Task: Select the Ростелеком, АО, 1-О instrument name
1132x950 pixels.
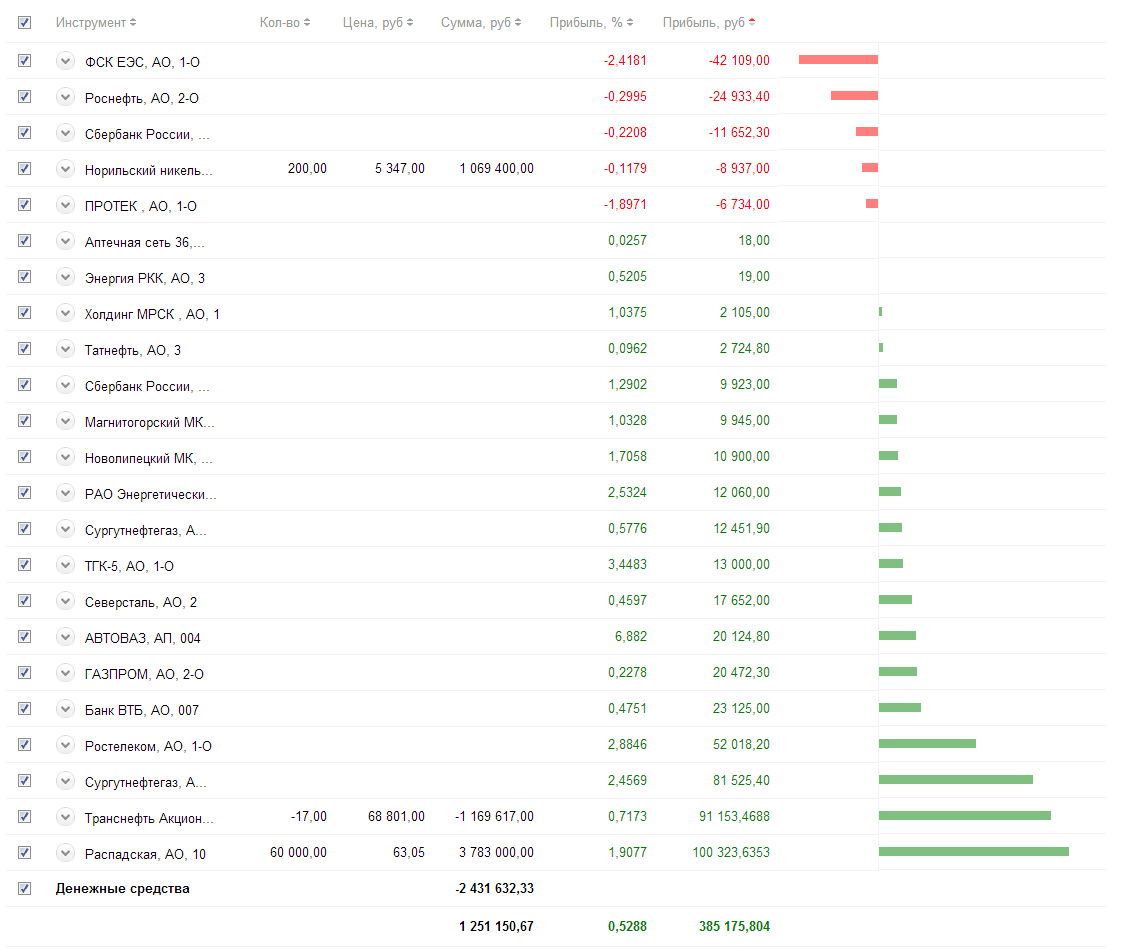Action: click(149, 746)
